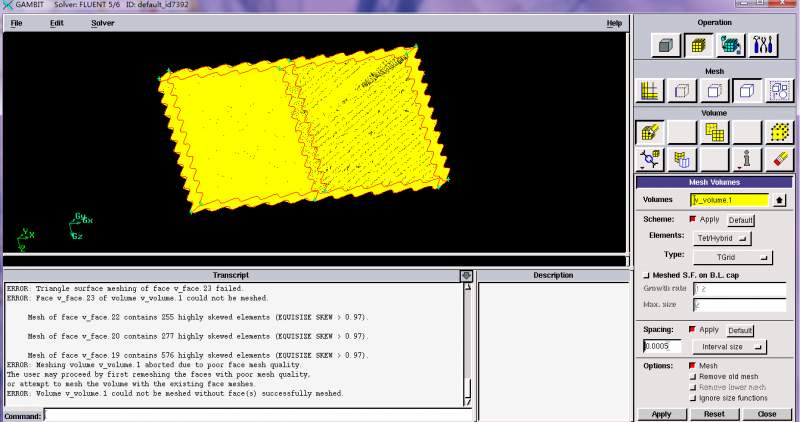Image resolution: width=800 pixels, height=422 pixels.
Task: Click the Growth rate input field
Action: [739, 289]
